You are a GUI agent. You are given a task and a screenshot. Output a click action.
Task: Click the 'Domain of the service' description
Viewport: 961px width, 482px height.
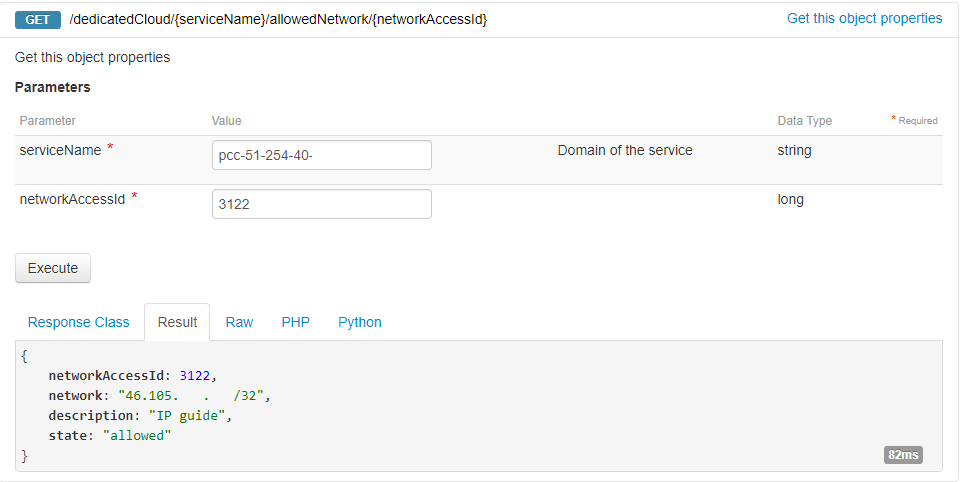625,150
